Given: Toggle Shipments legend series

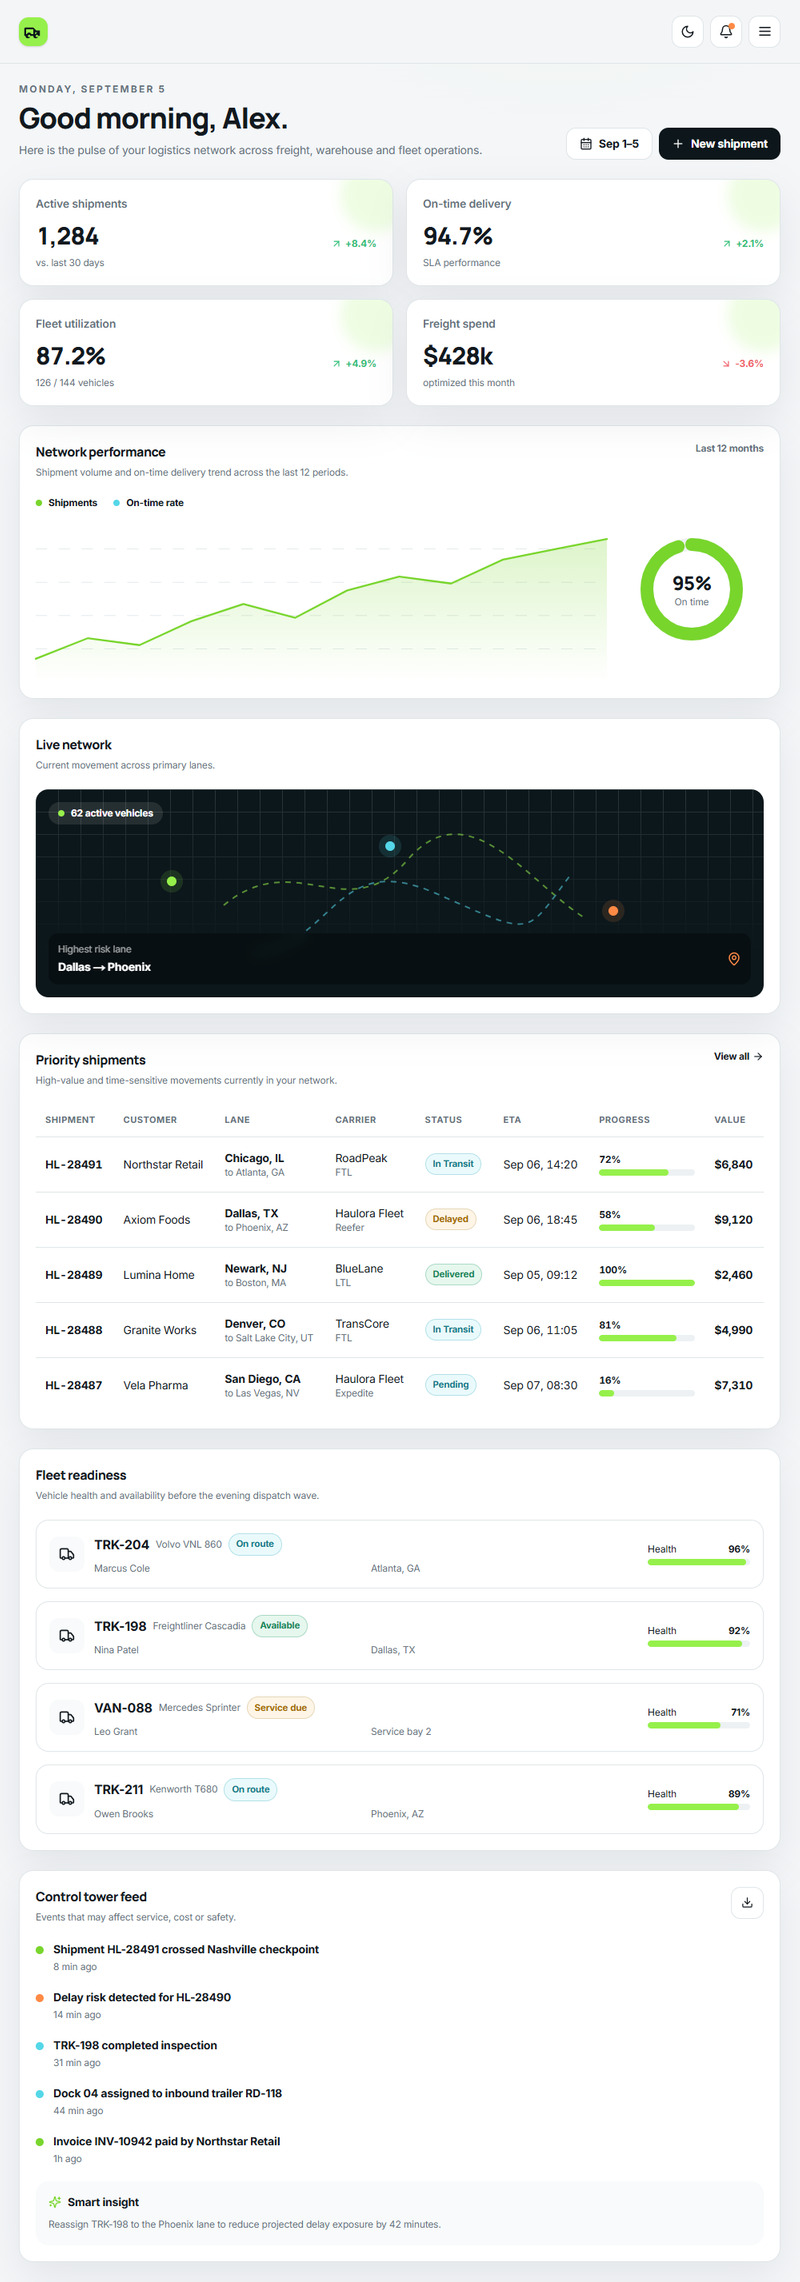Looking at the screenshot, I should 67,503.
